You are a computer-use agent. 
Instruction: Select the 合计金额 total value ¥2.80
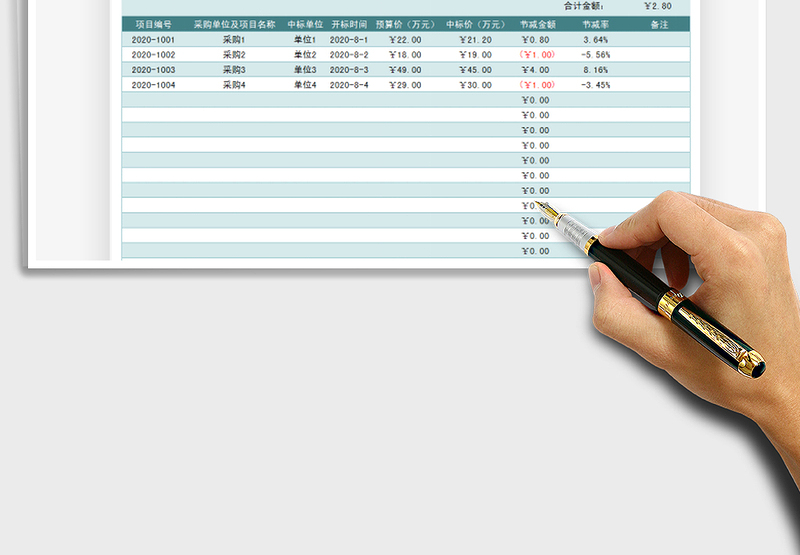(x=659, y=6)
